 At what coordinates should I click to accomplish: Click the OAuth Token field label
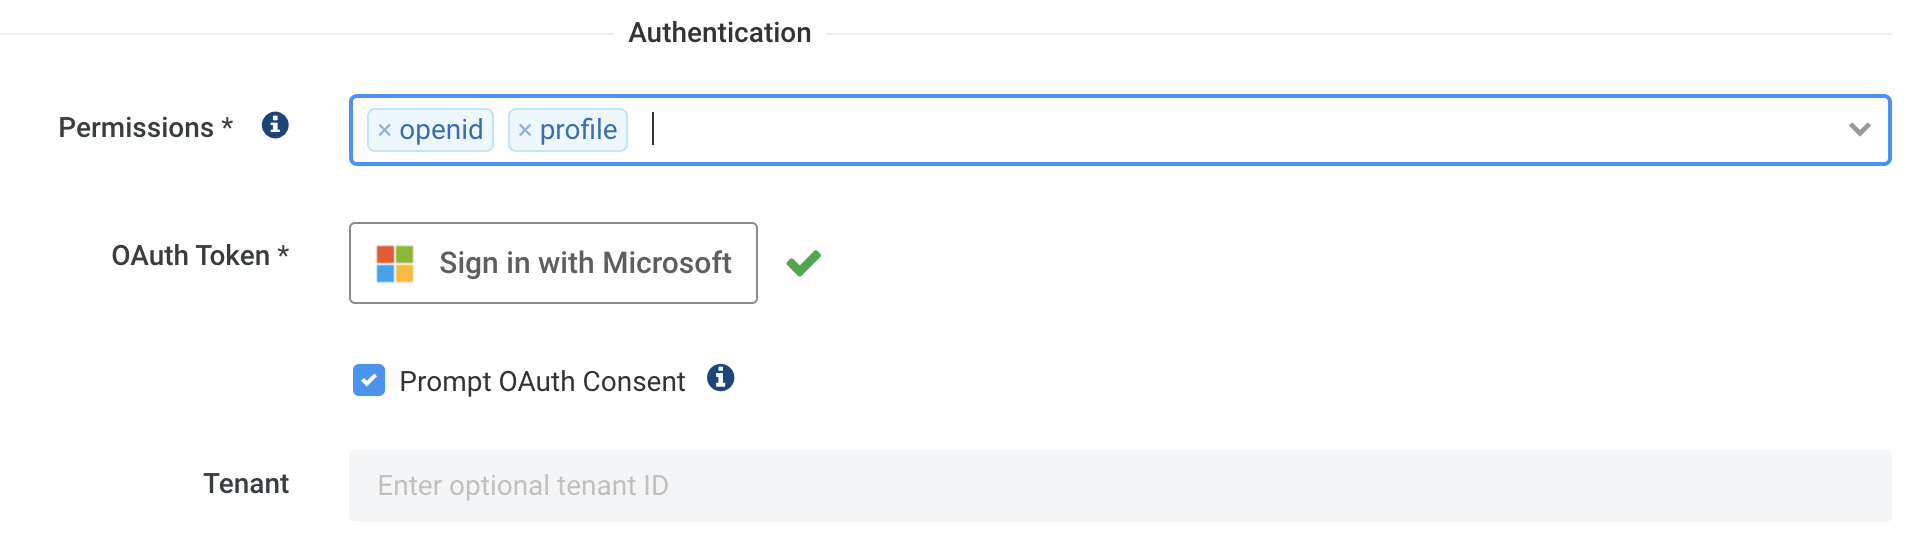pyautogui.click(x=200, y=256)
